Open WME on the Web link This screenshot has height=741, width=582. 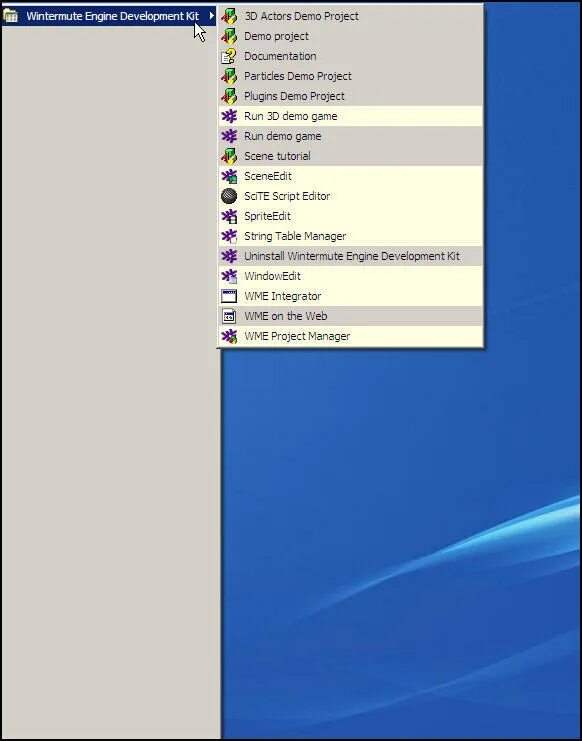coord(351,316)
